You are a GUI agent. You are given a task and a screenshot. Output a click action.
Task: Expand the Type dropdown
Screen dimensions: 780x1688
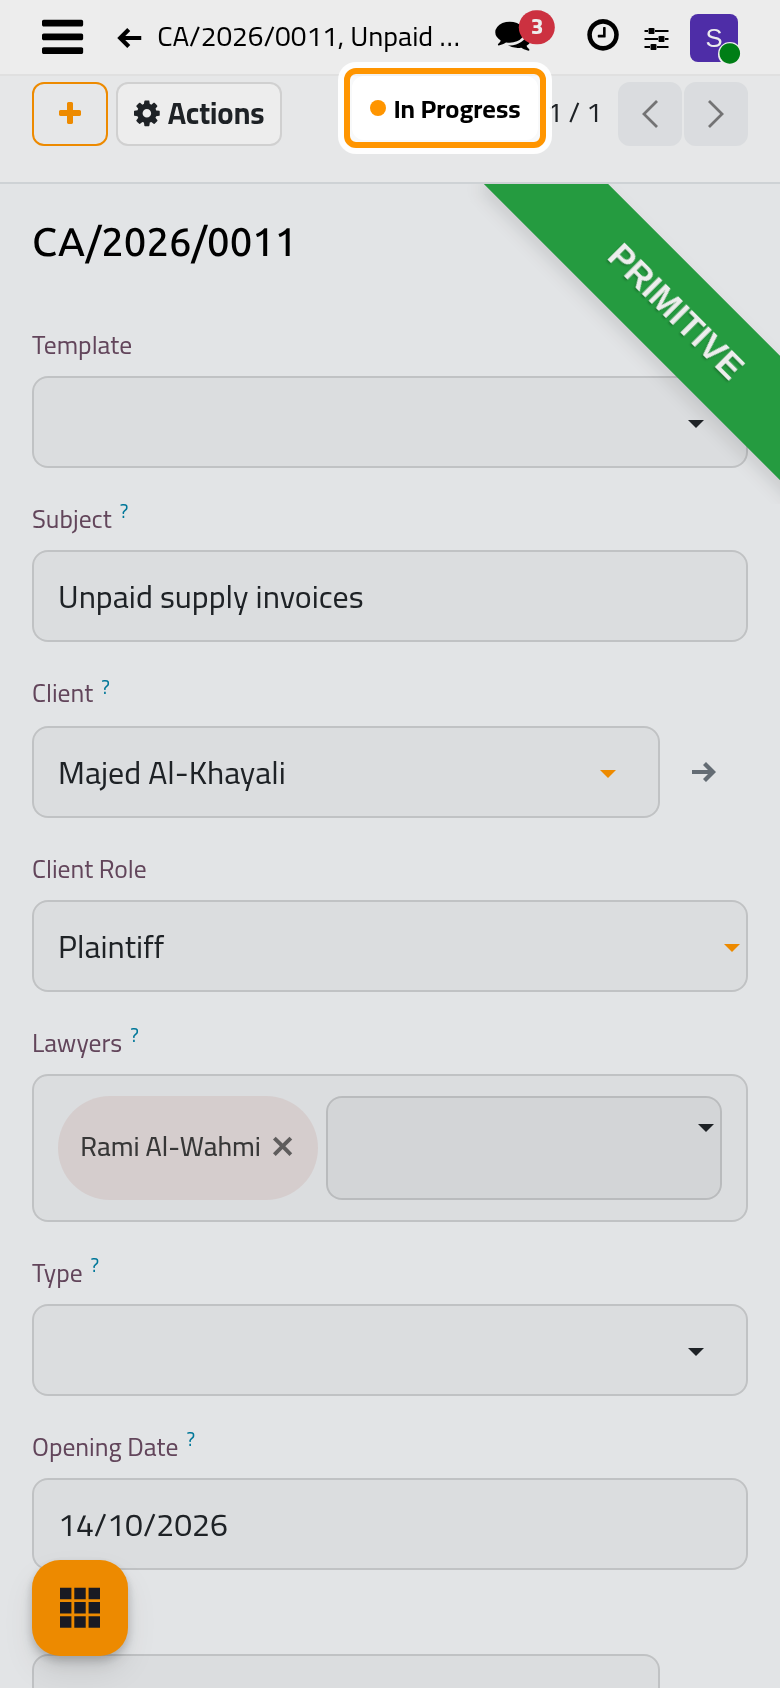[390, 1350]
